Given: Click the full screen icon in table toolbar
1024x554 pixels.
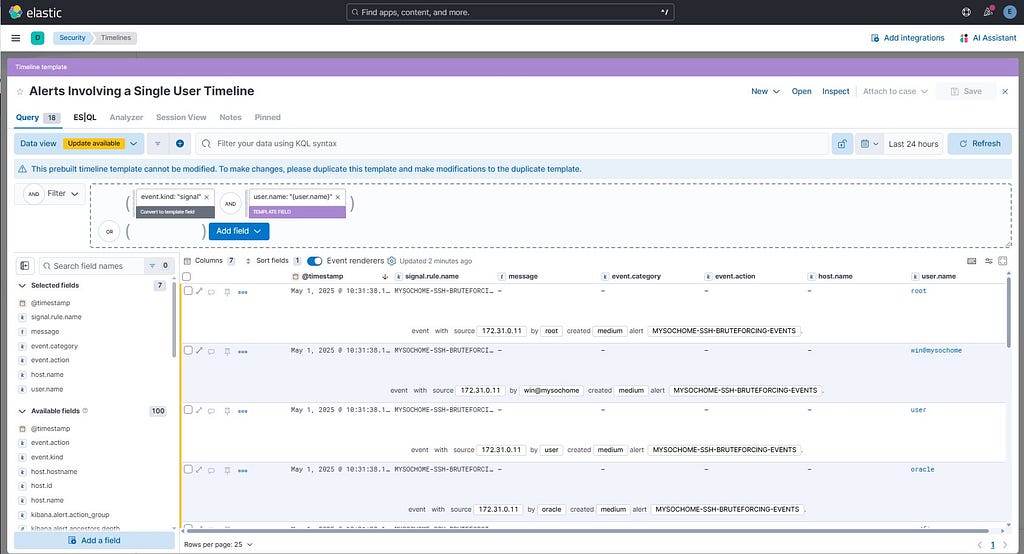Looking at the screenshot, I should click(1002, 261).
